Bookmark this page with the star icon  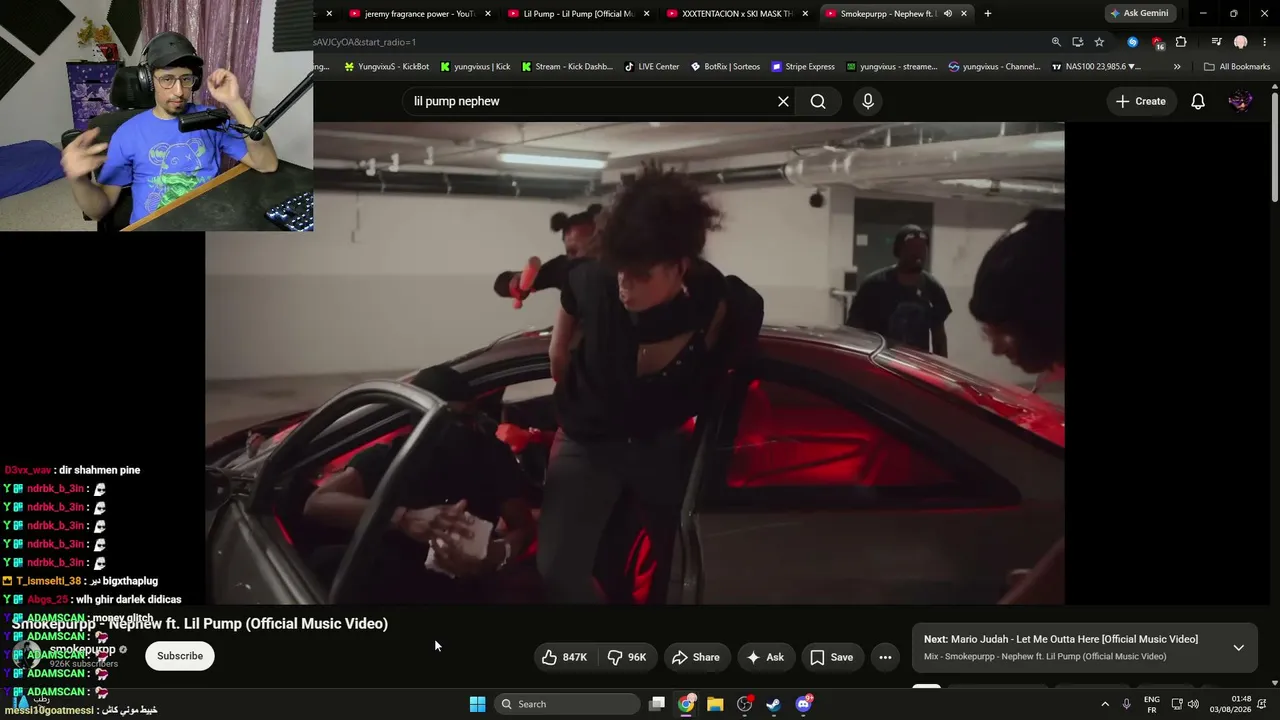pyautogui.click(x=1100, y=42)
